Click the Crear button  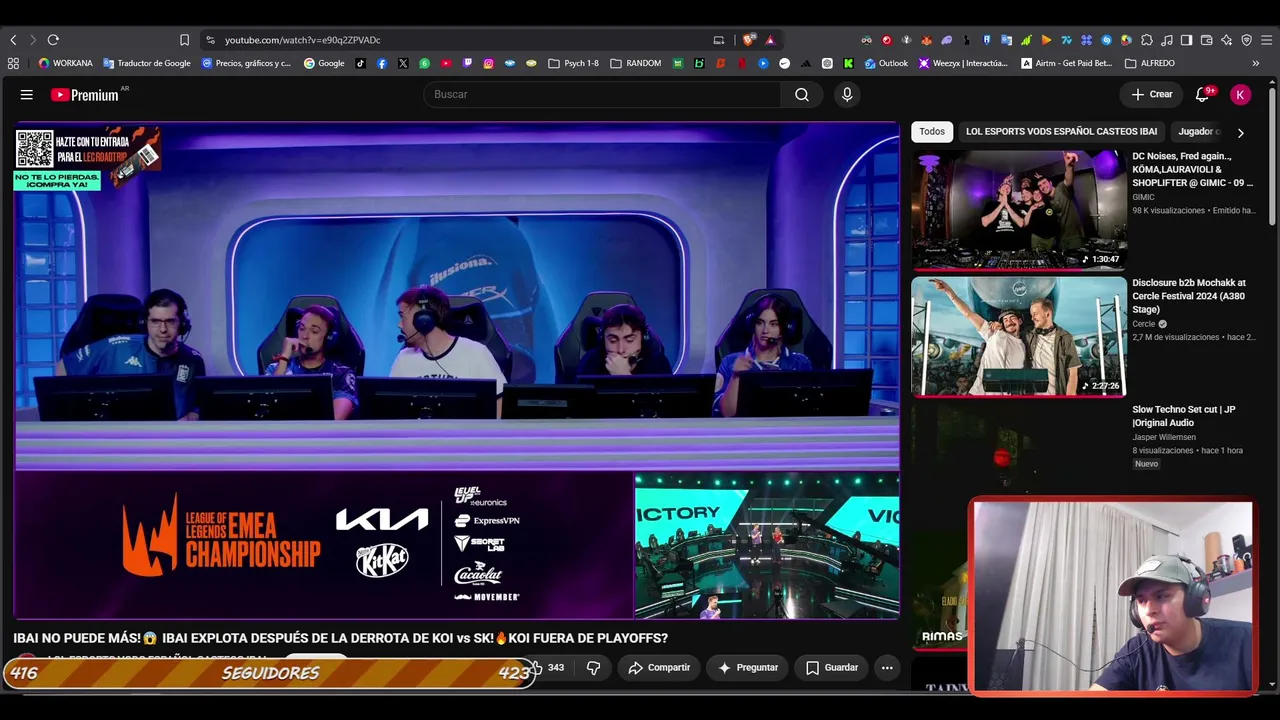point(1152,94)
